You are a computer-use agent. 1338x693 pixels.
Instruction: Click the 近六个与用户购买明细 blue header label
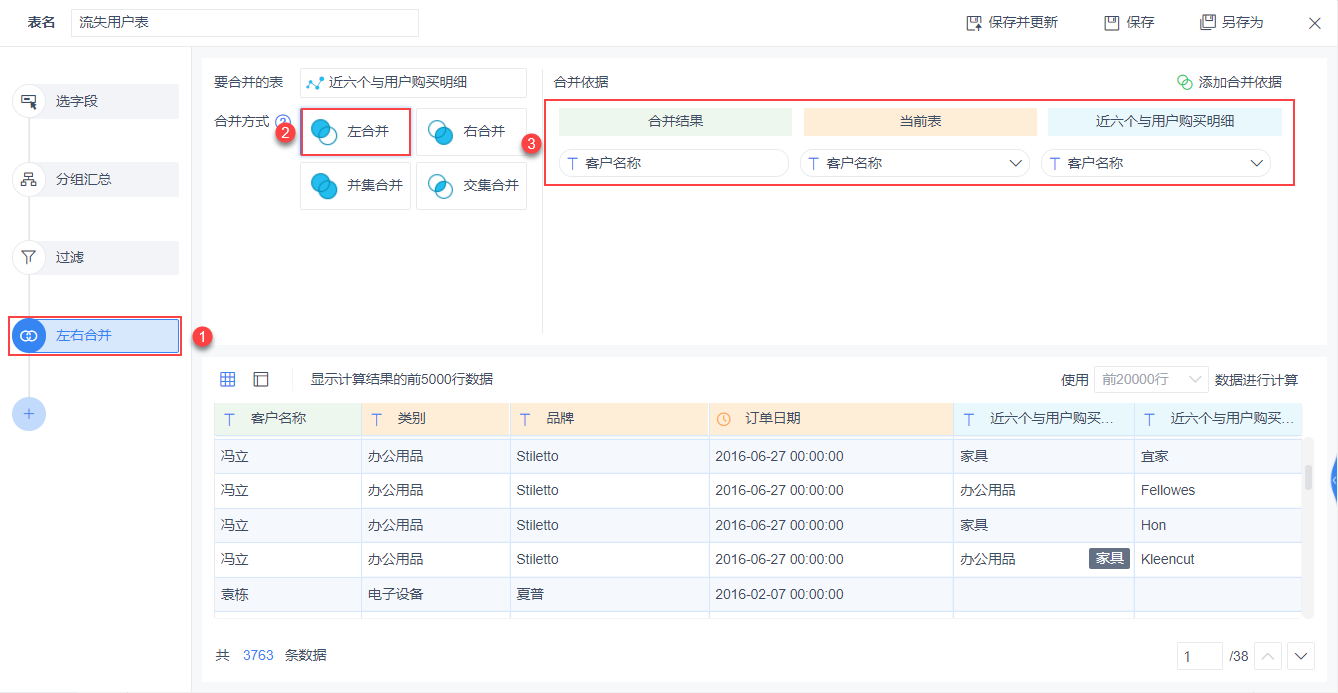tap(1165, 121)
